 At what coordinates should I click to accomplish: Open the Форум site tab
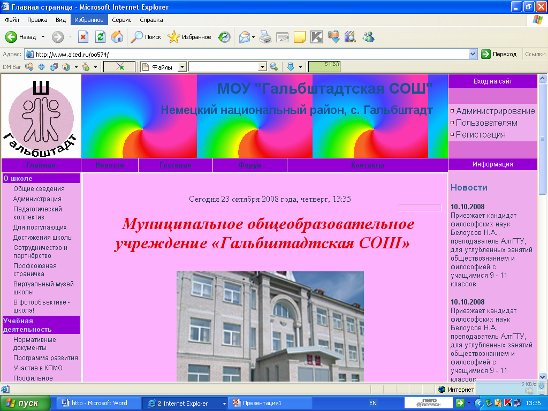250,165
